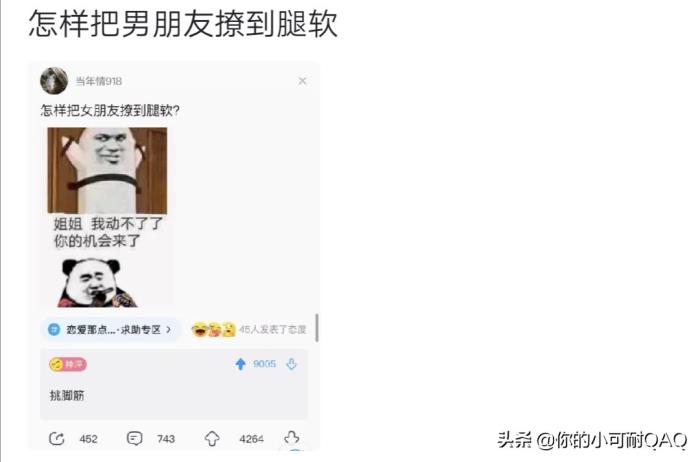The image size is (700, 462).
Task: Click the post's downvote icon in the bottom action bar
Action: (x=292, y=438)
